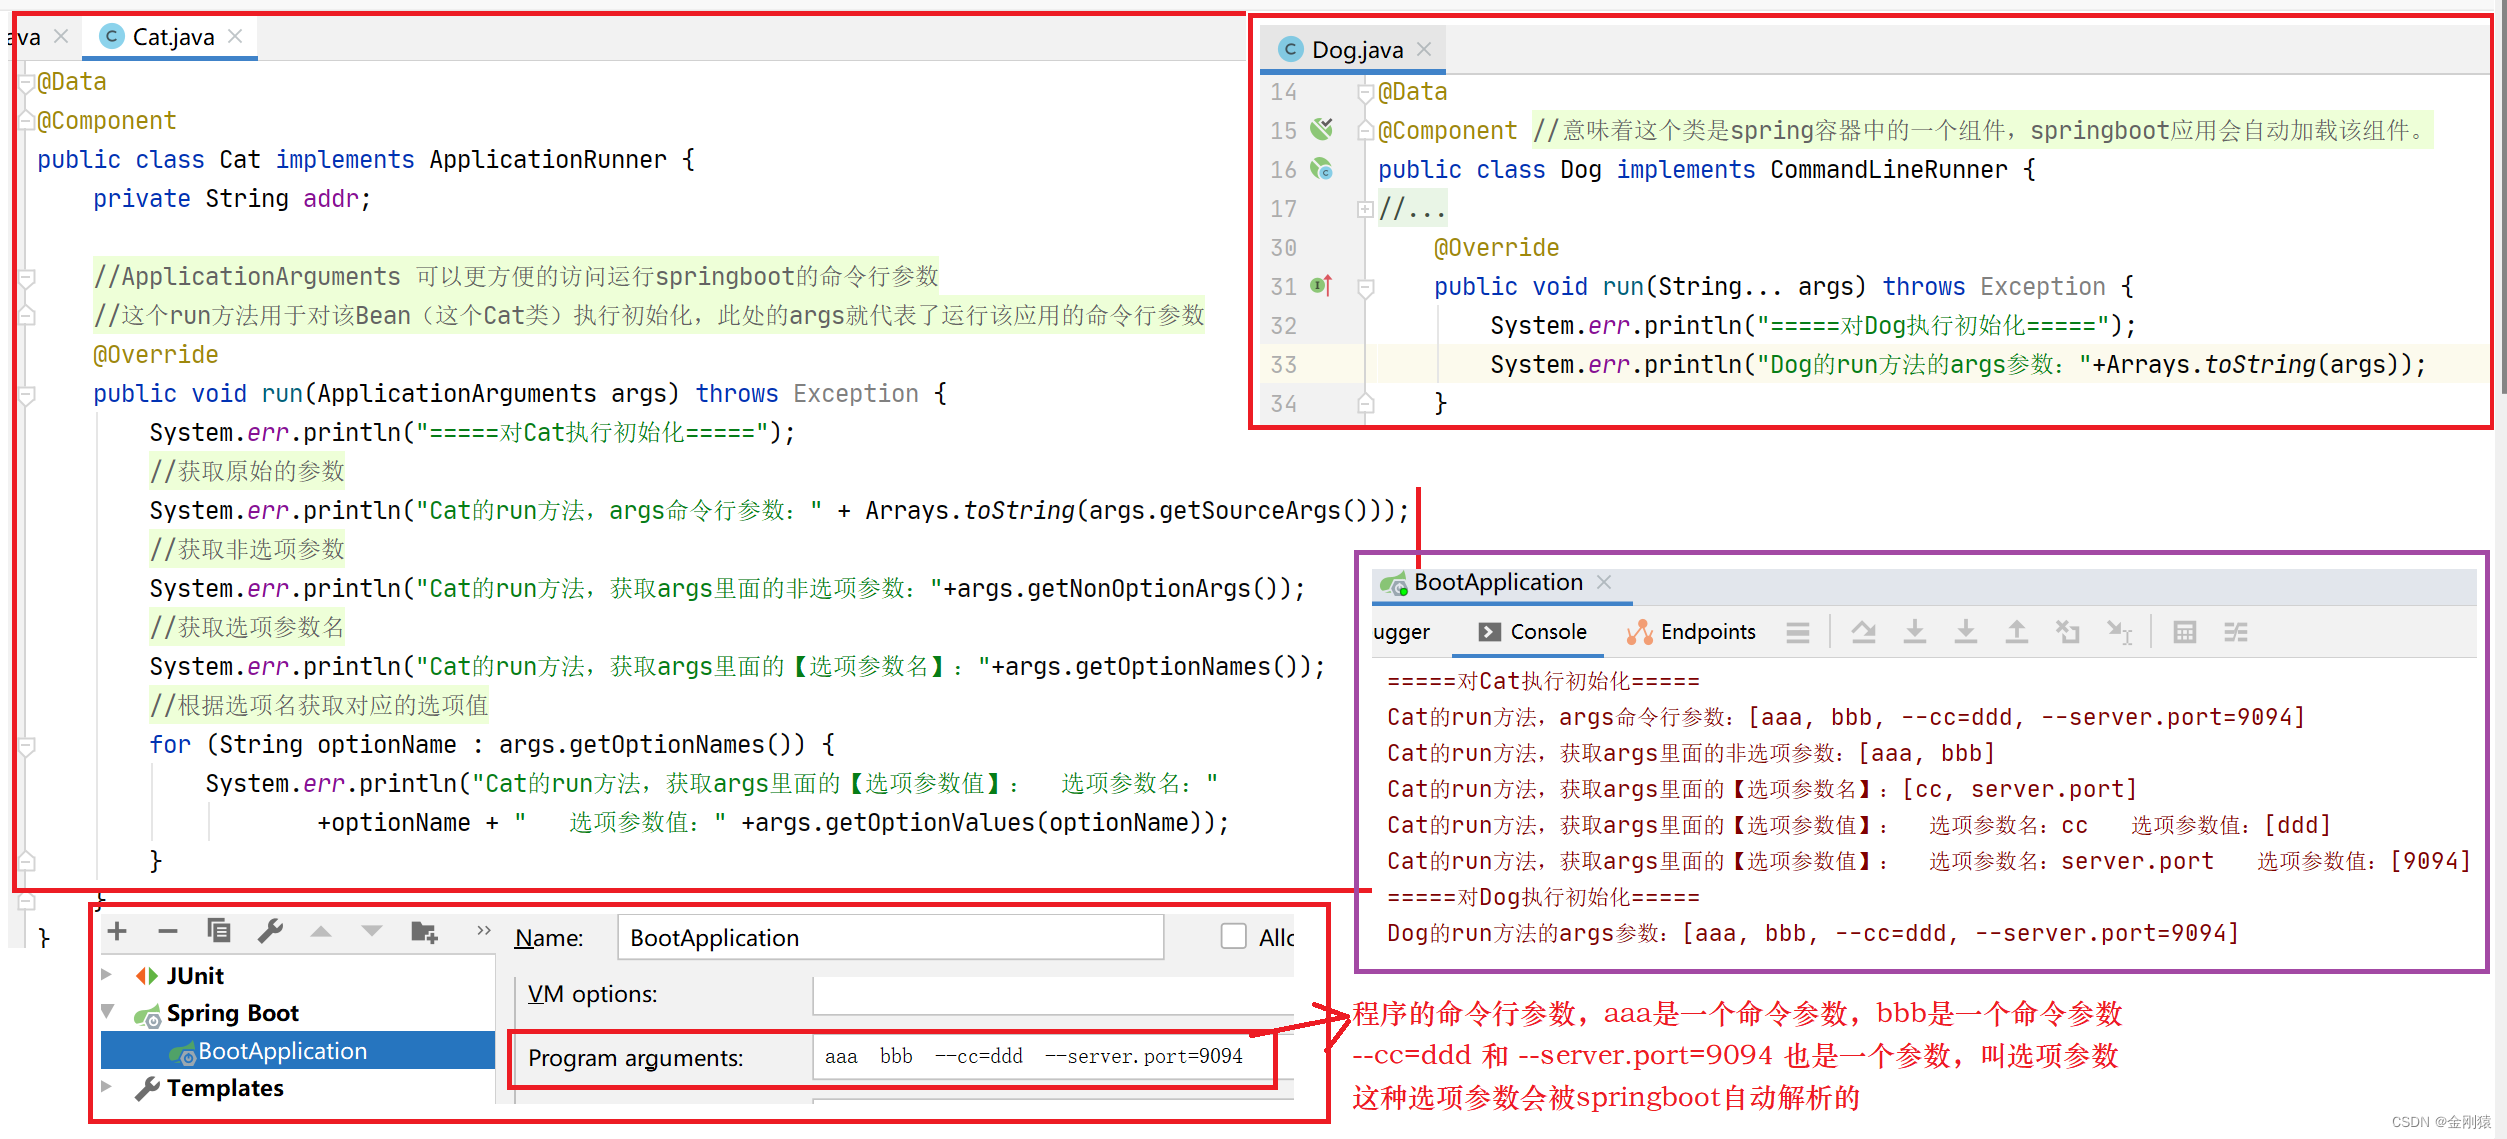The height and width of the screenshot is (1139, 2507).
Task: Click 'CommandLineRunner' in the Dog class declaration
Action: [x=1888, y=170]
